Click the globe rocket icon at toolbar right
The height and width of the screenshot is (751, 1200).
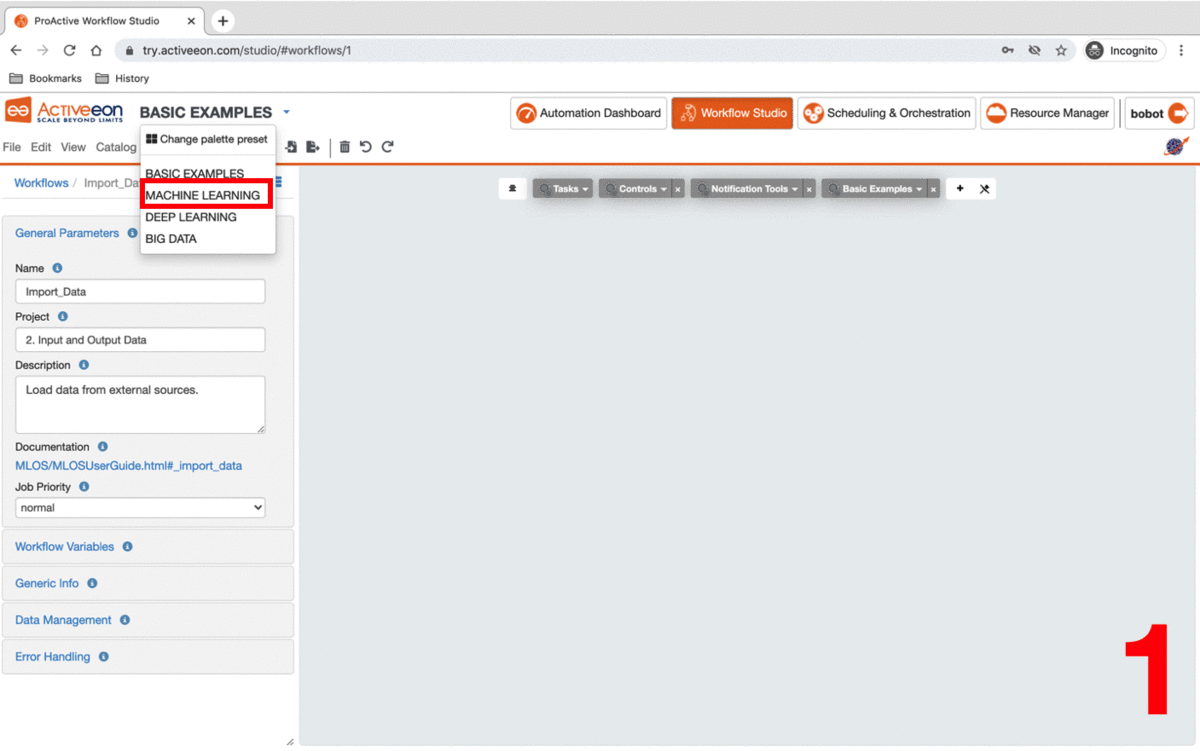[x=1177, y=147]
